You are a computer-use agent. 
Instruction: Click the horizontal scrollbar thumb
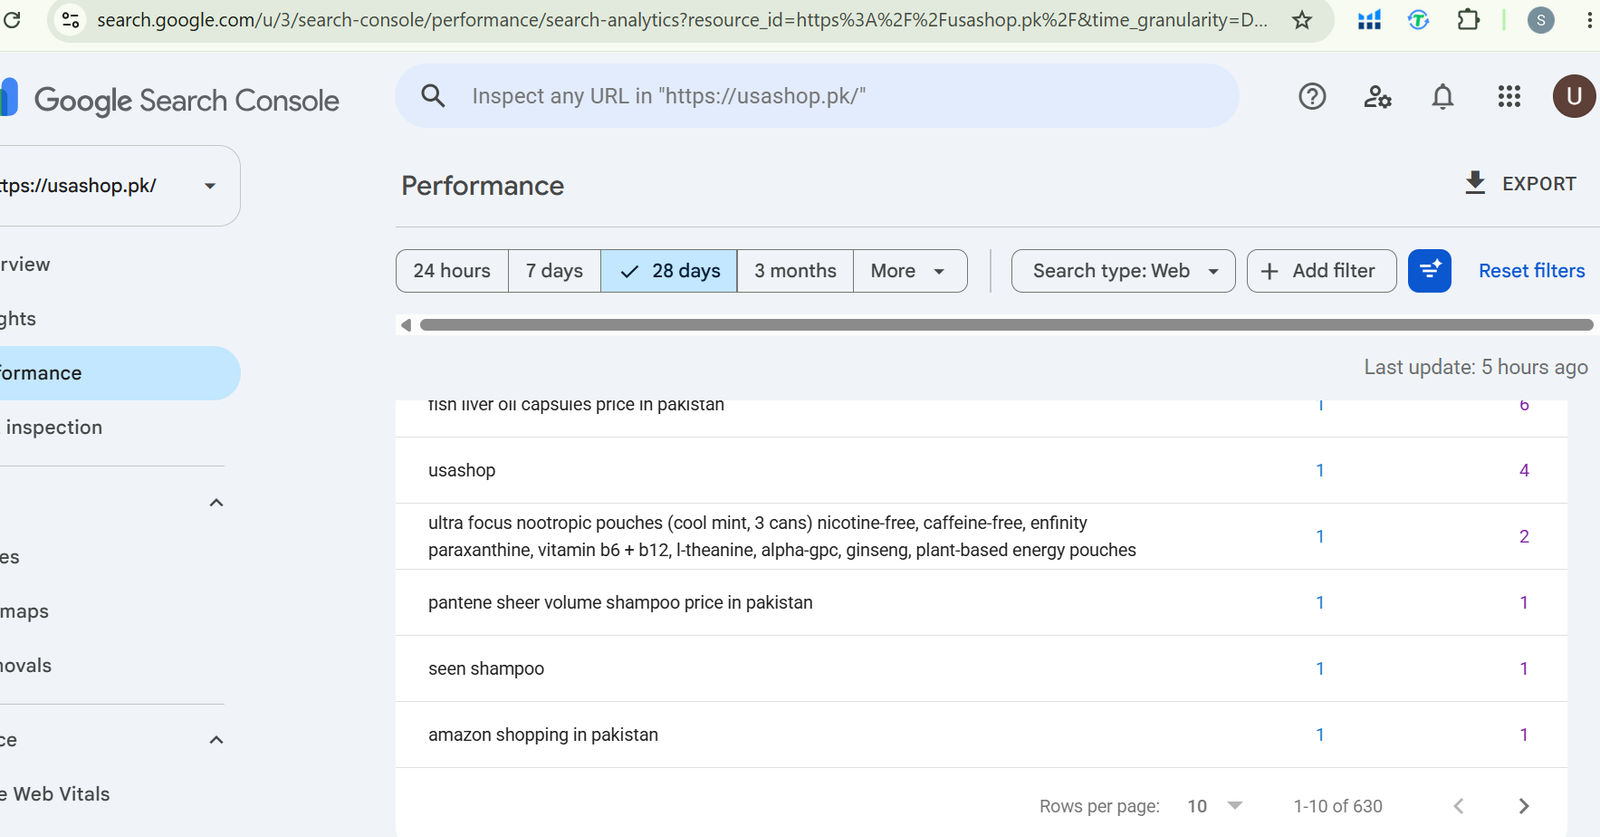[x=1006, y=325]
